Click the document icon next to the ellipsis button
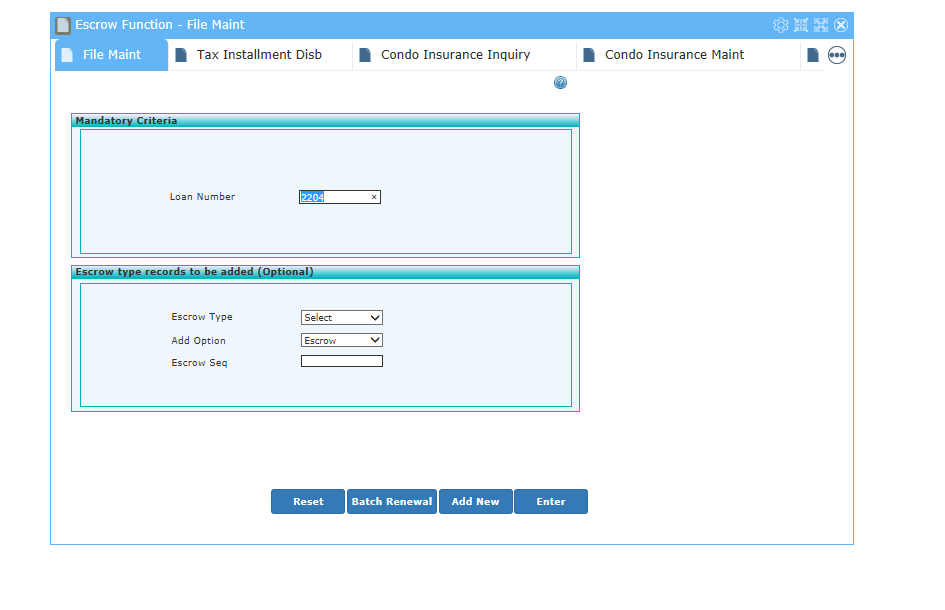Screen dimensions: 945x610 812,55
